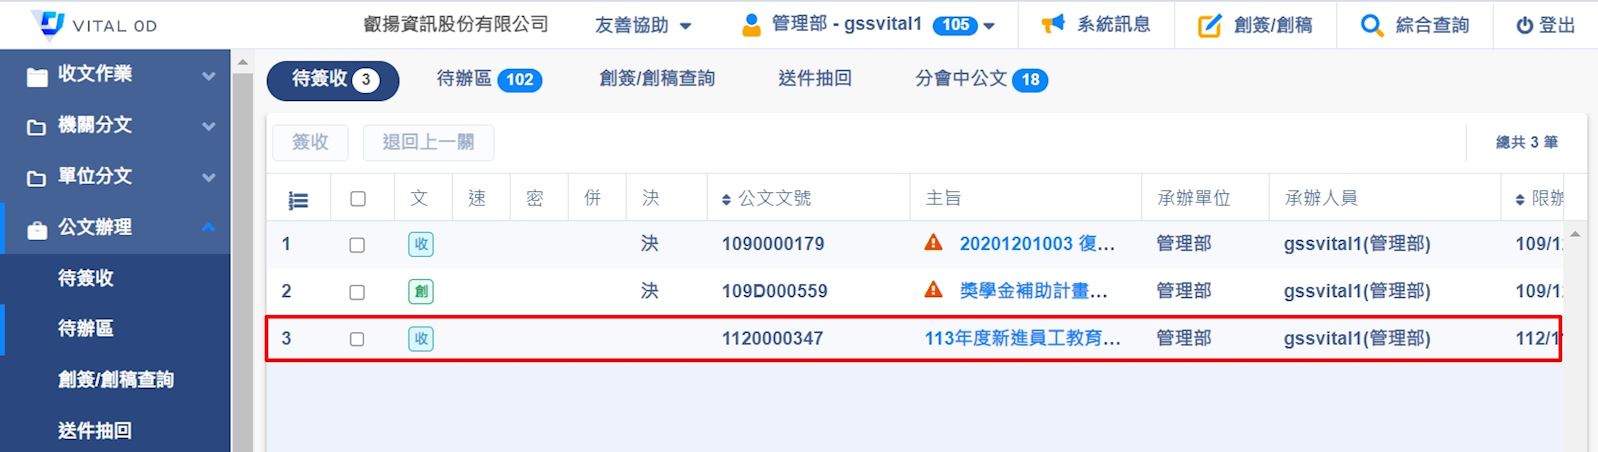Click the green 創 badge in row 2

coord(421,292)
